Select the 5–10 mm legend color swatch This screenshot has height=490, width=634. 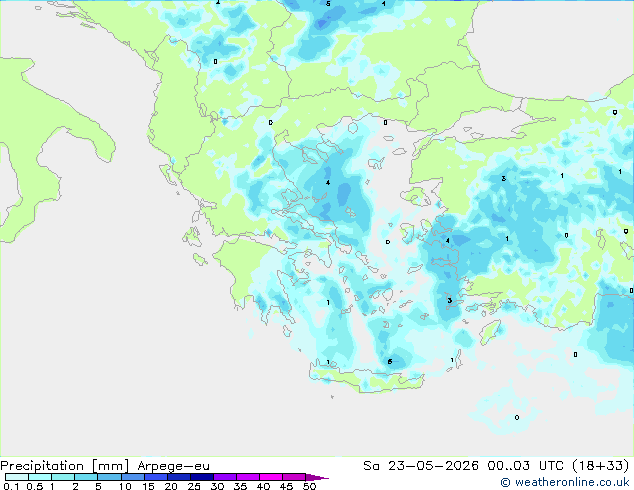[x=109, y=477]
